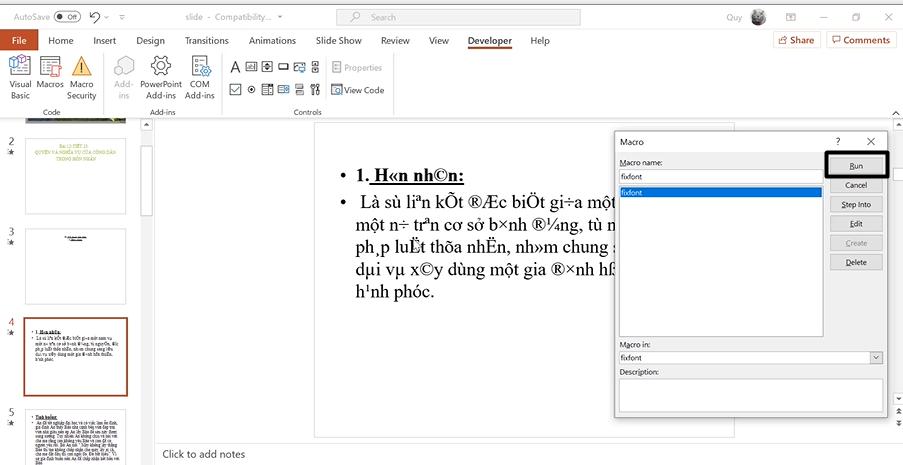
Task: Click the Step Into button
Action: [855, 204]
